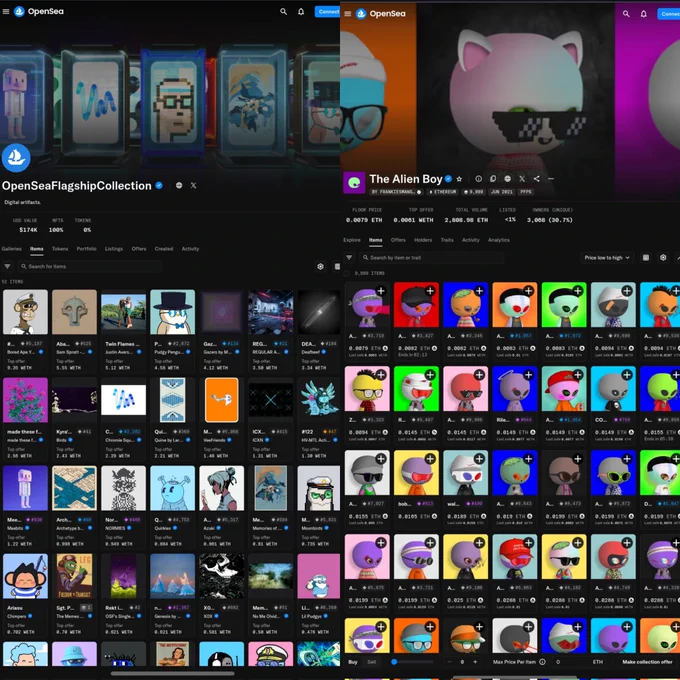Switch grid view icon in Flagship items toolbar
The width and height of the screenshot is (680, 680).
click(337, 266)
